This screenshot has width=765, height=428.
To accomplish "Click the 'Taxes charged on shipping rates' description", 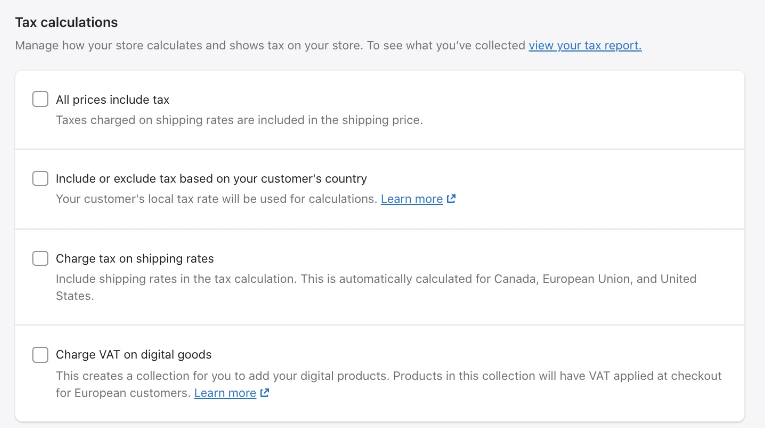I will tap(239, 120).
